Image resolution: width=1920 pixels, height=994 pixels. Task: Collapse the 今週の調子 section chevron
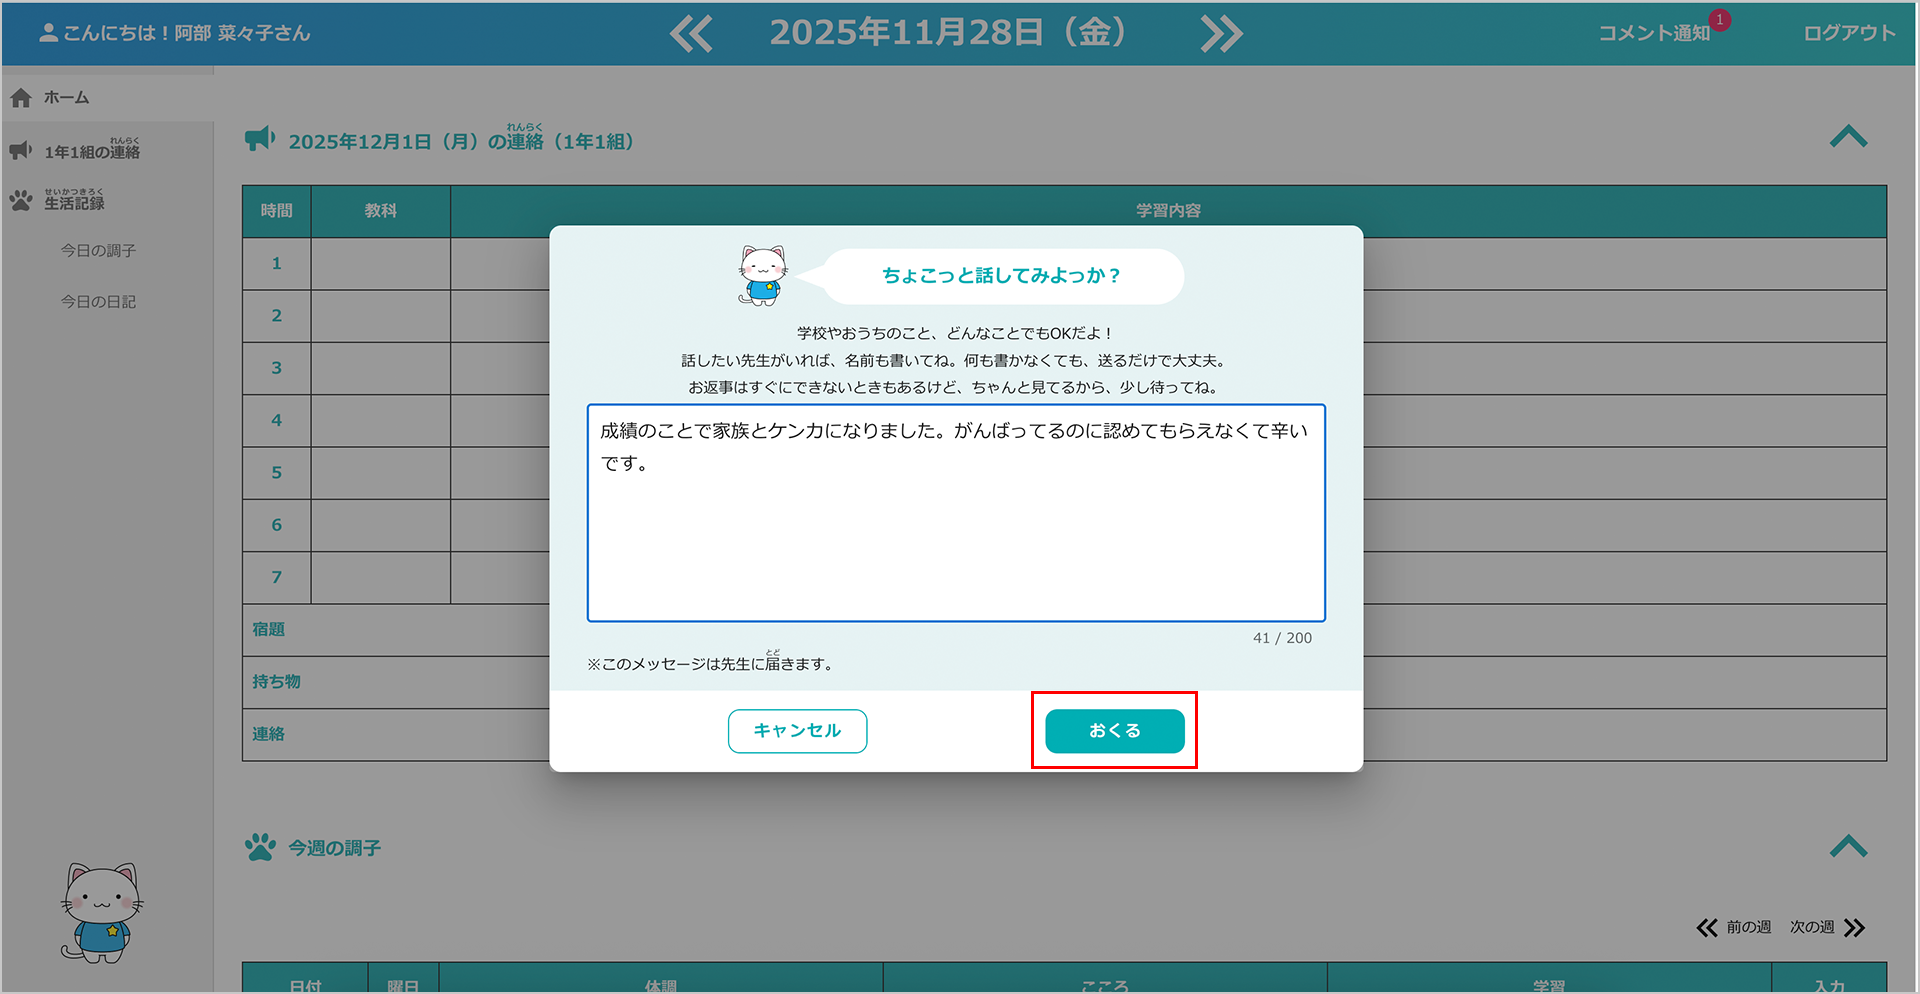tap(1848, 847)
